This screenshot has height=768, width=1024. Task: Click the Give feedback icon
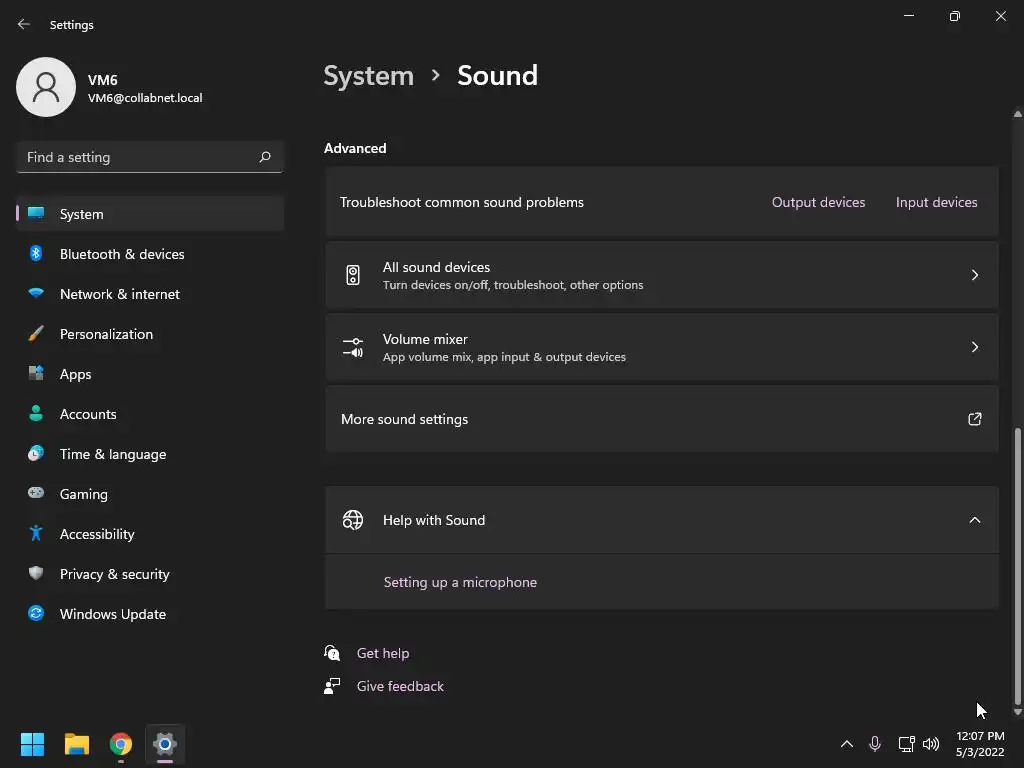(333, 686)
